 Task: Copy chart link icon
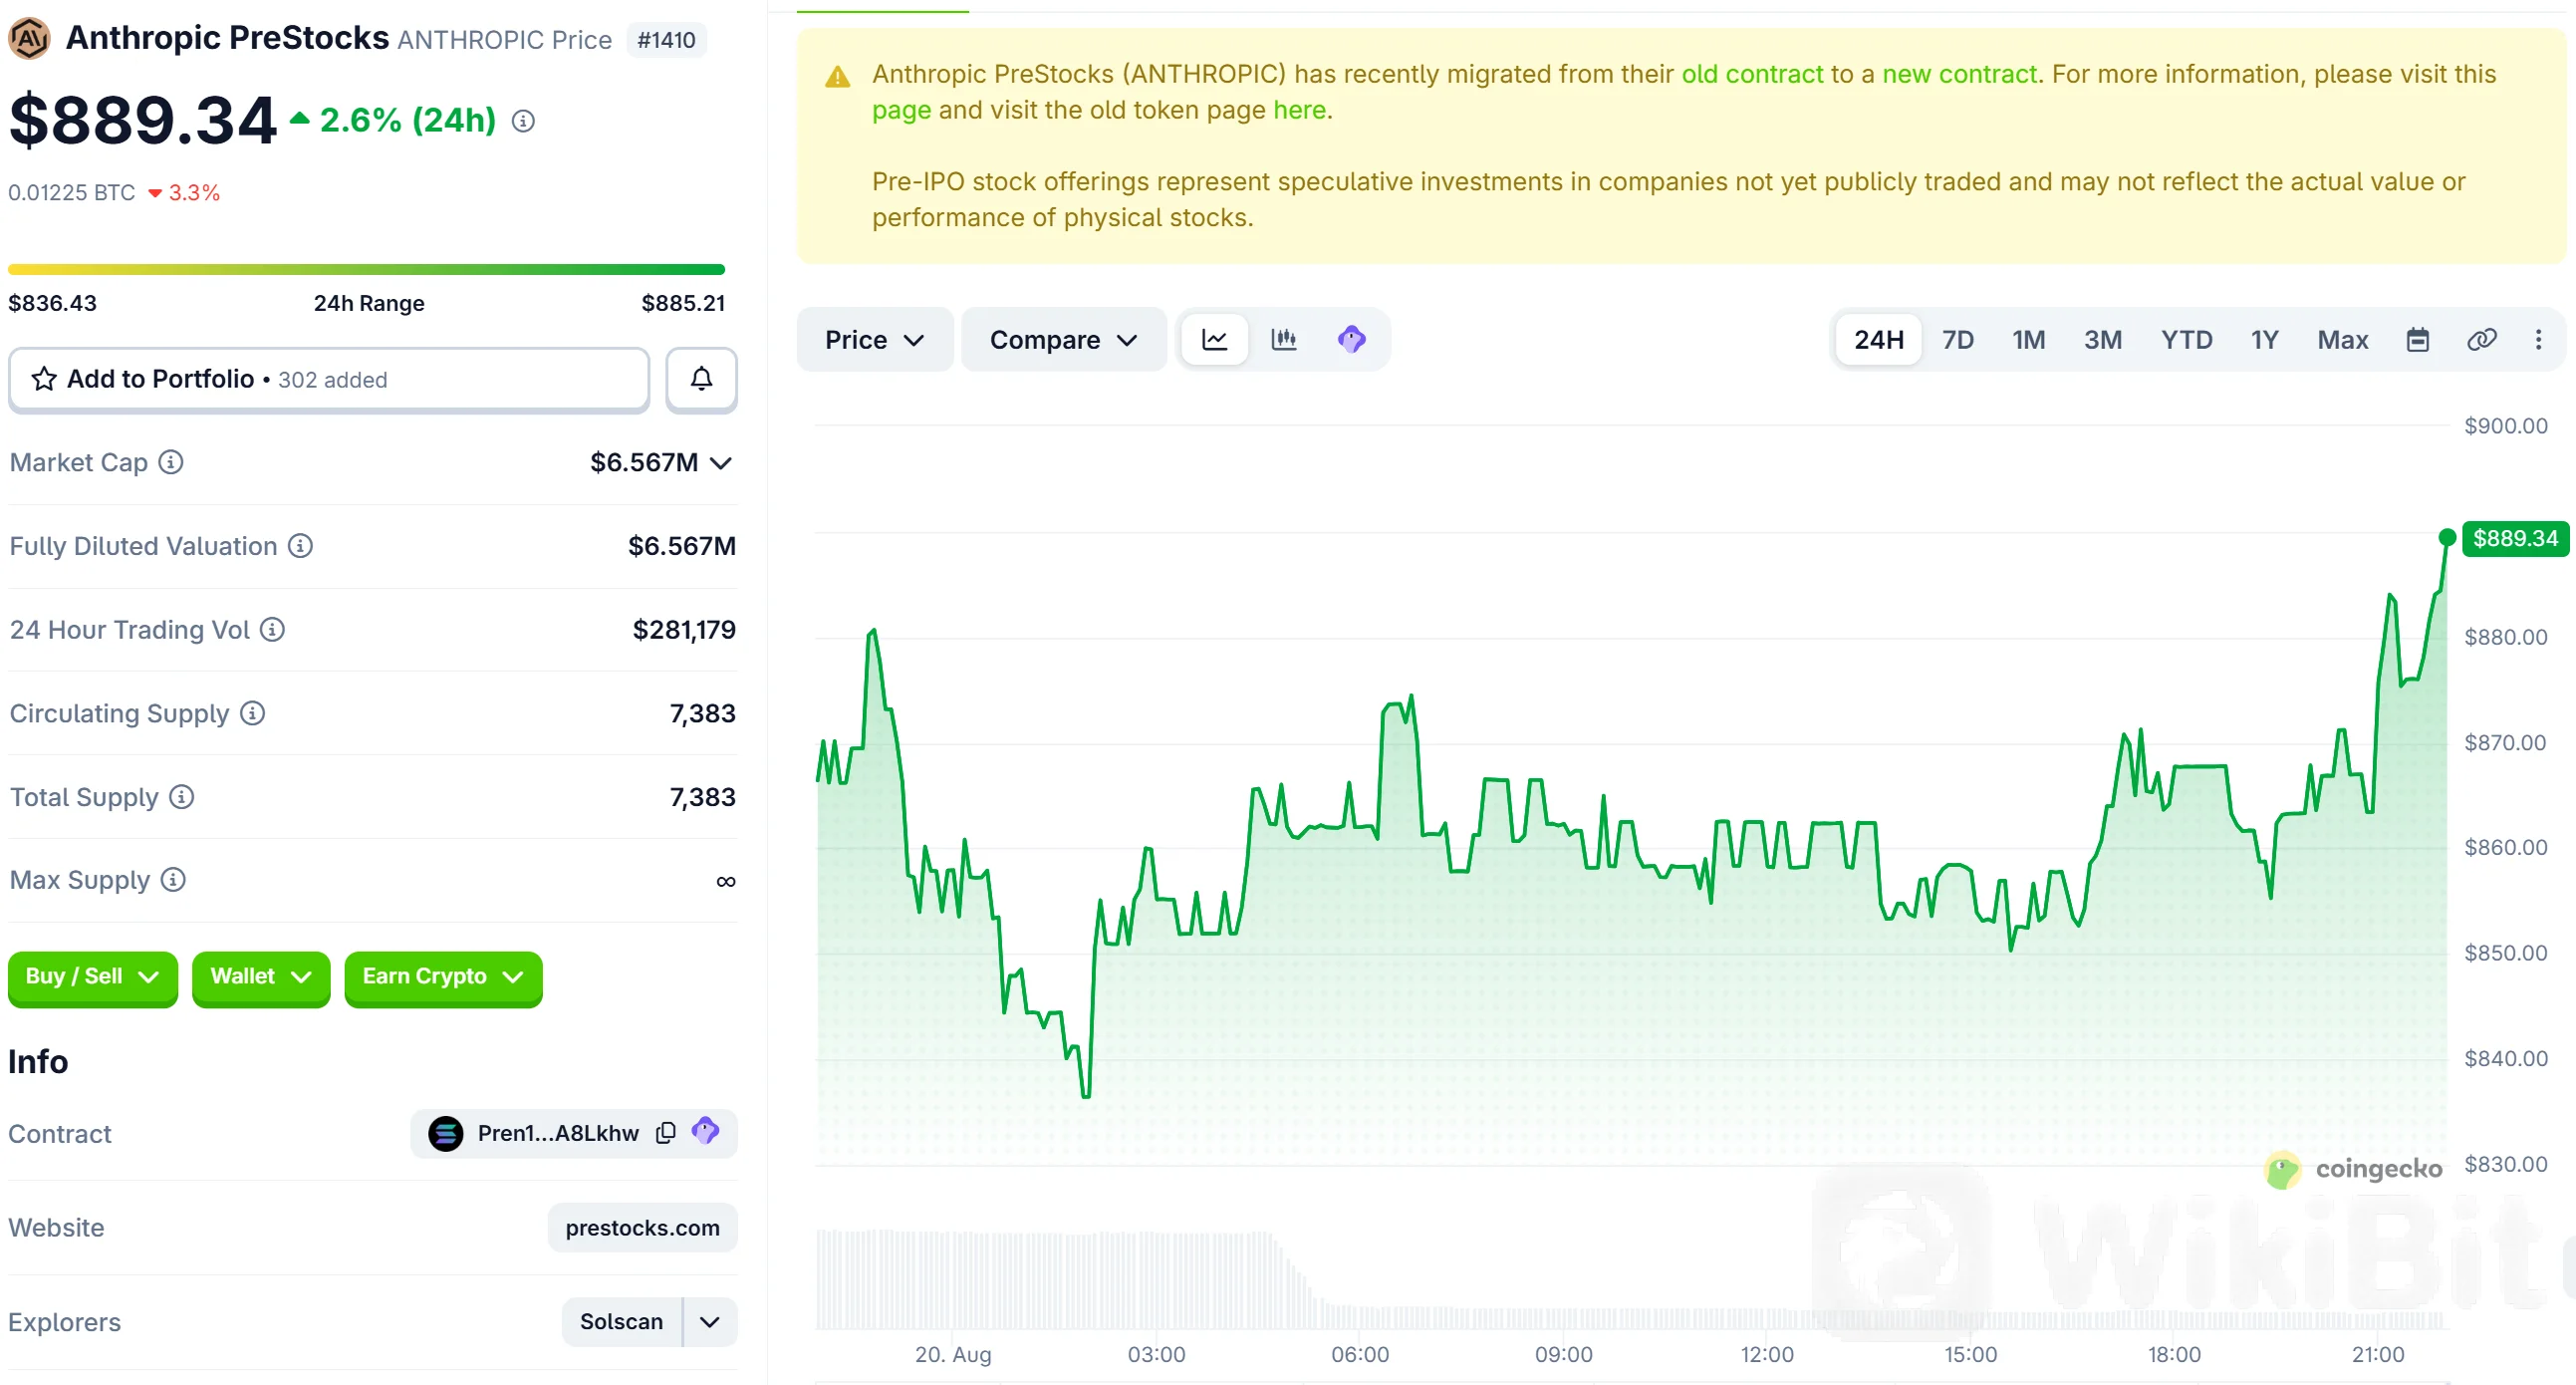[2481, 340]
